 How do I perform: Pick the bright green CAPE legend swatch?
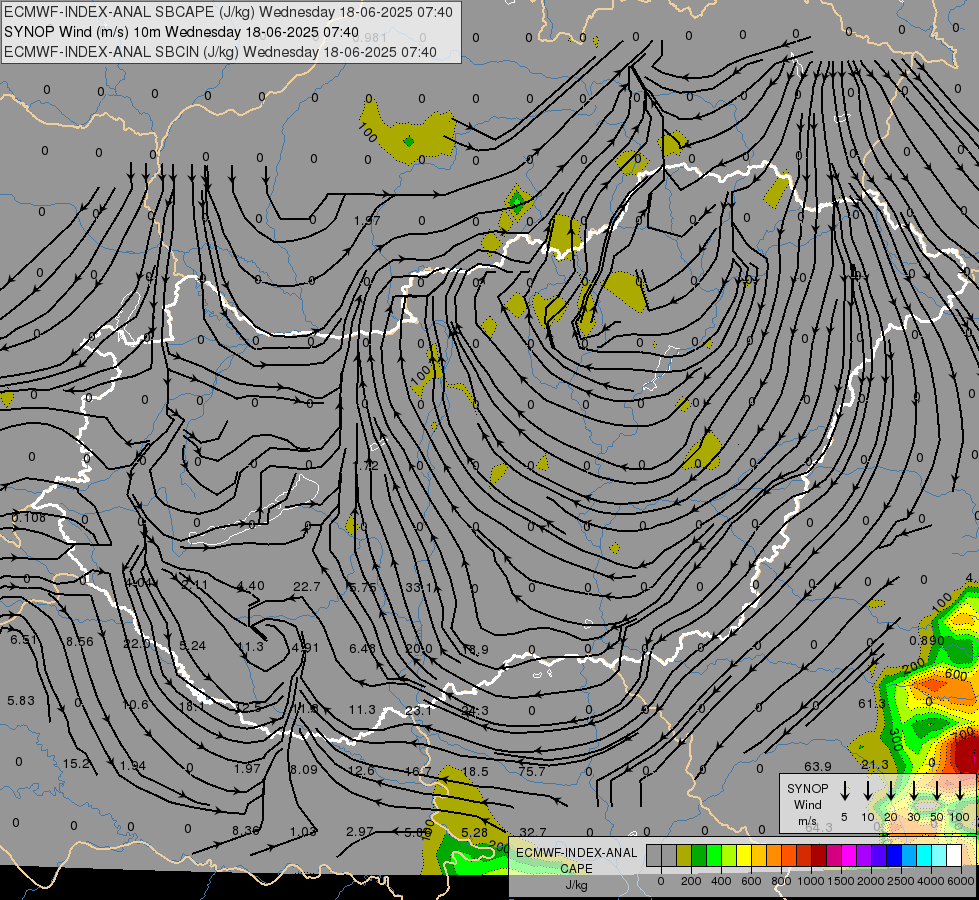click(714, 856)
